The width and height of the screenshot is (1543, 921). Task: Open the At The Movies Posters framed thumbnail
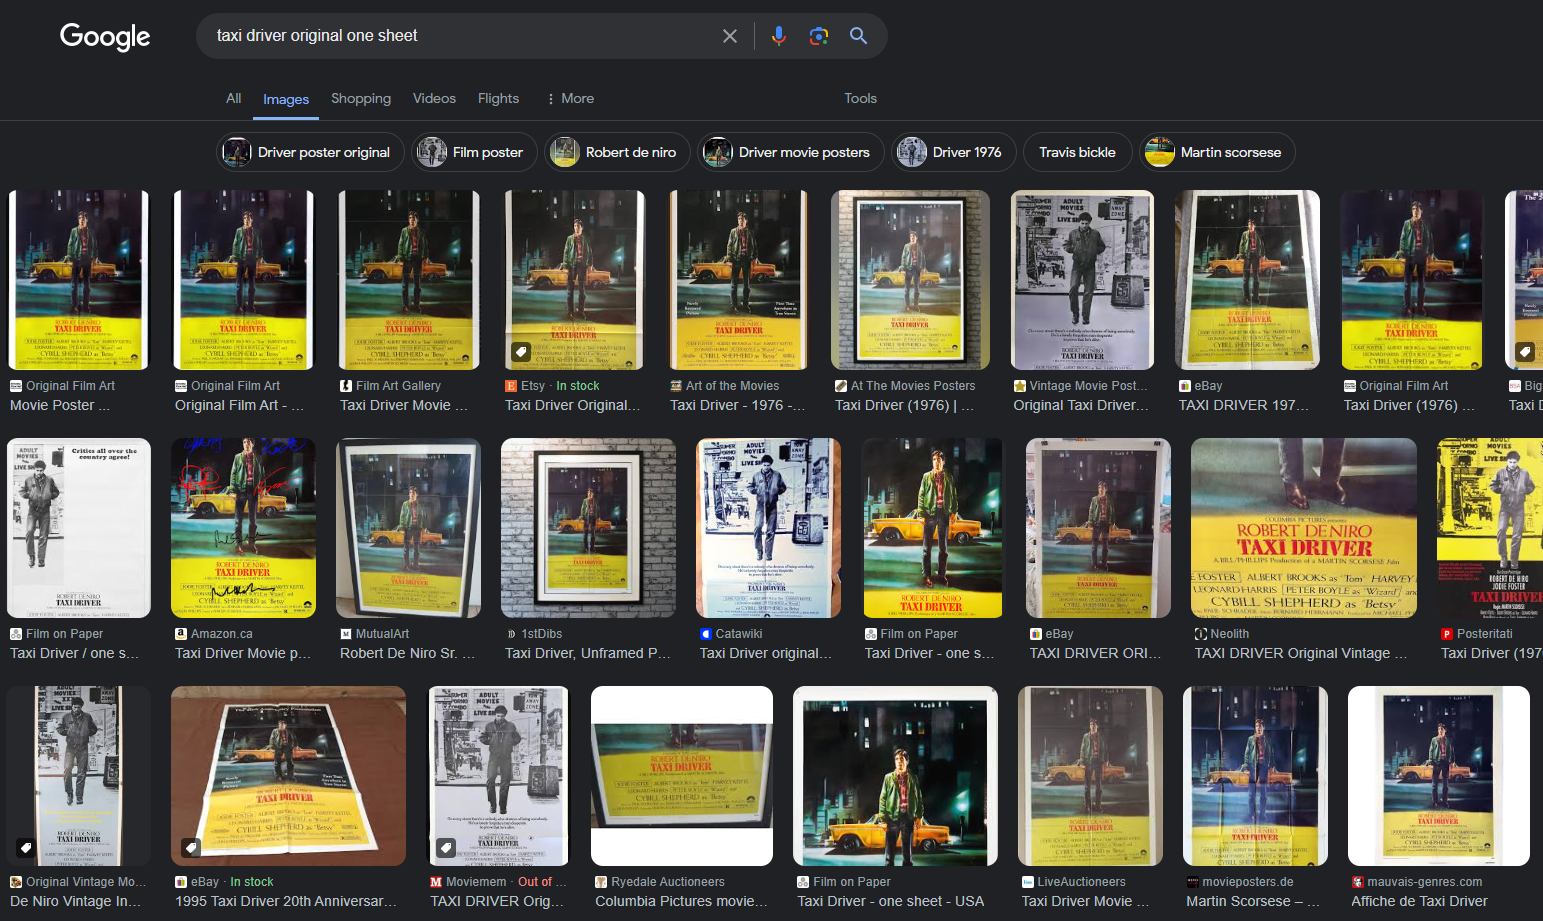pyautogui.click(x=910, y=280)
